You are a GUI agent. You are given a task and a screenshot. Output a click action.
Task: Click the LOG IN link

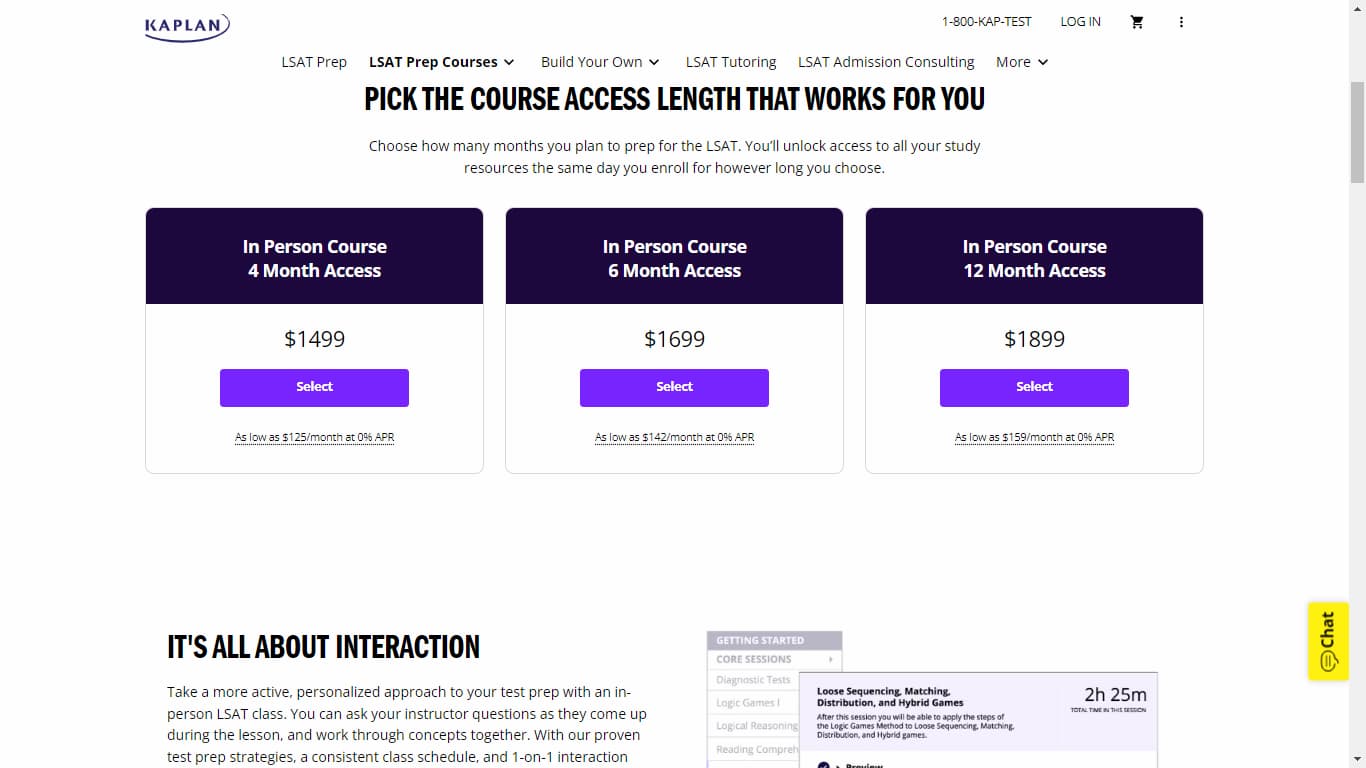[1080, 22]
